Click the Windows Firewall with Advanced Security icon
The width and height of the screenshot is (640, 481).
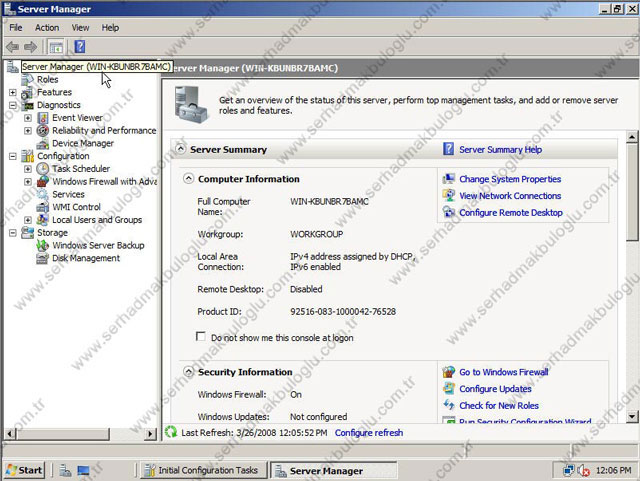pos(42,181)
